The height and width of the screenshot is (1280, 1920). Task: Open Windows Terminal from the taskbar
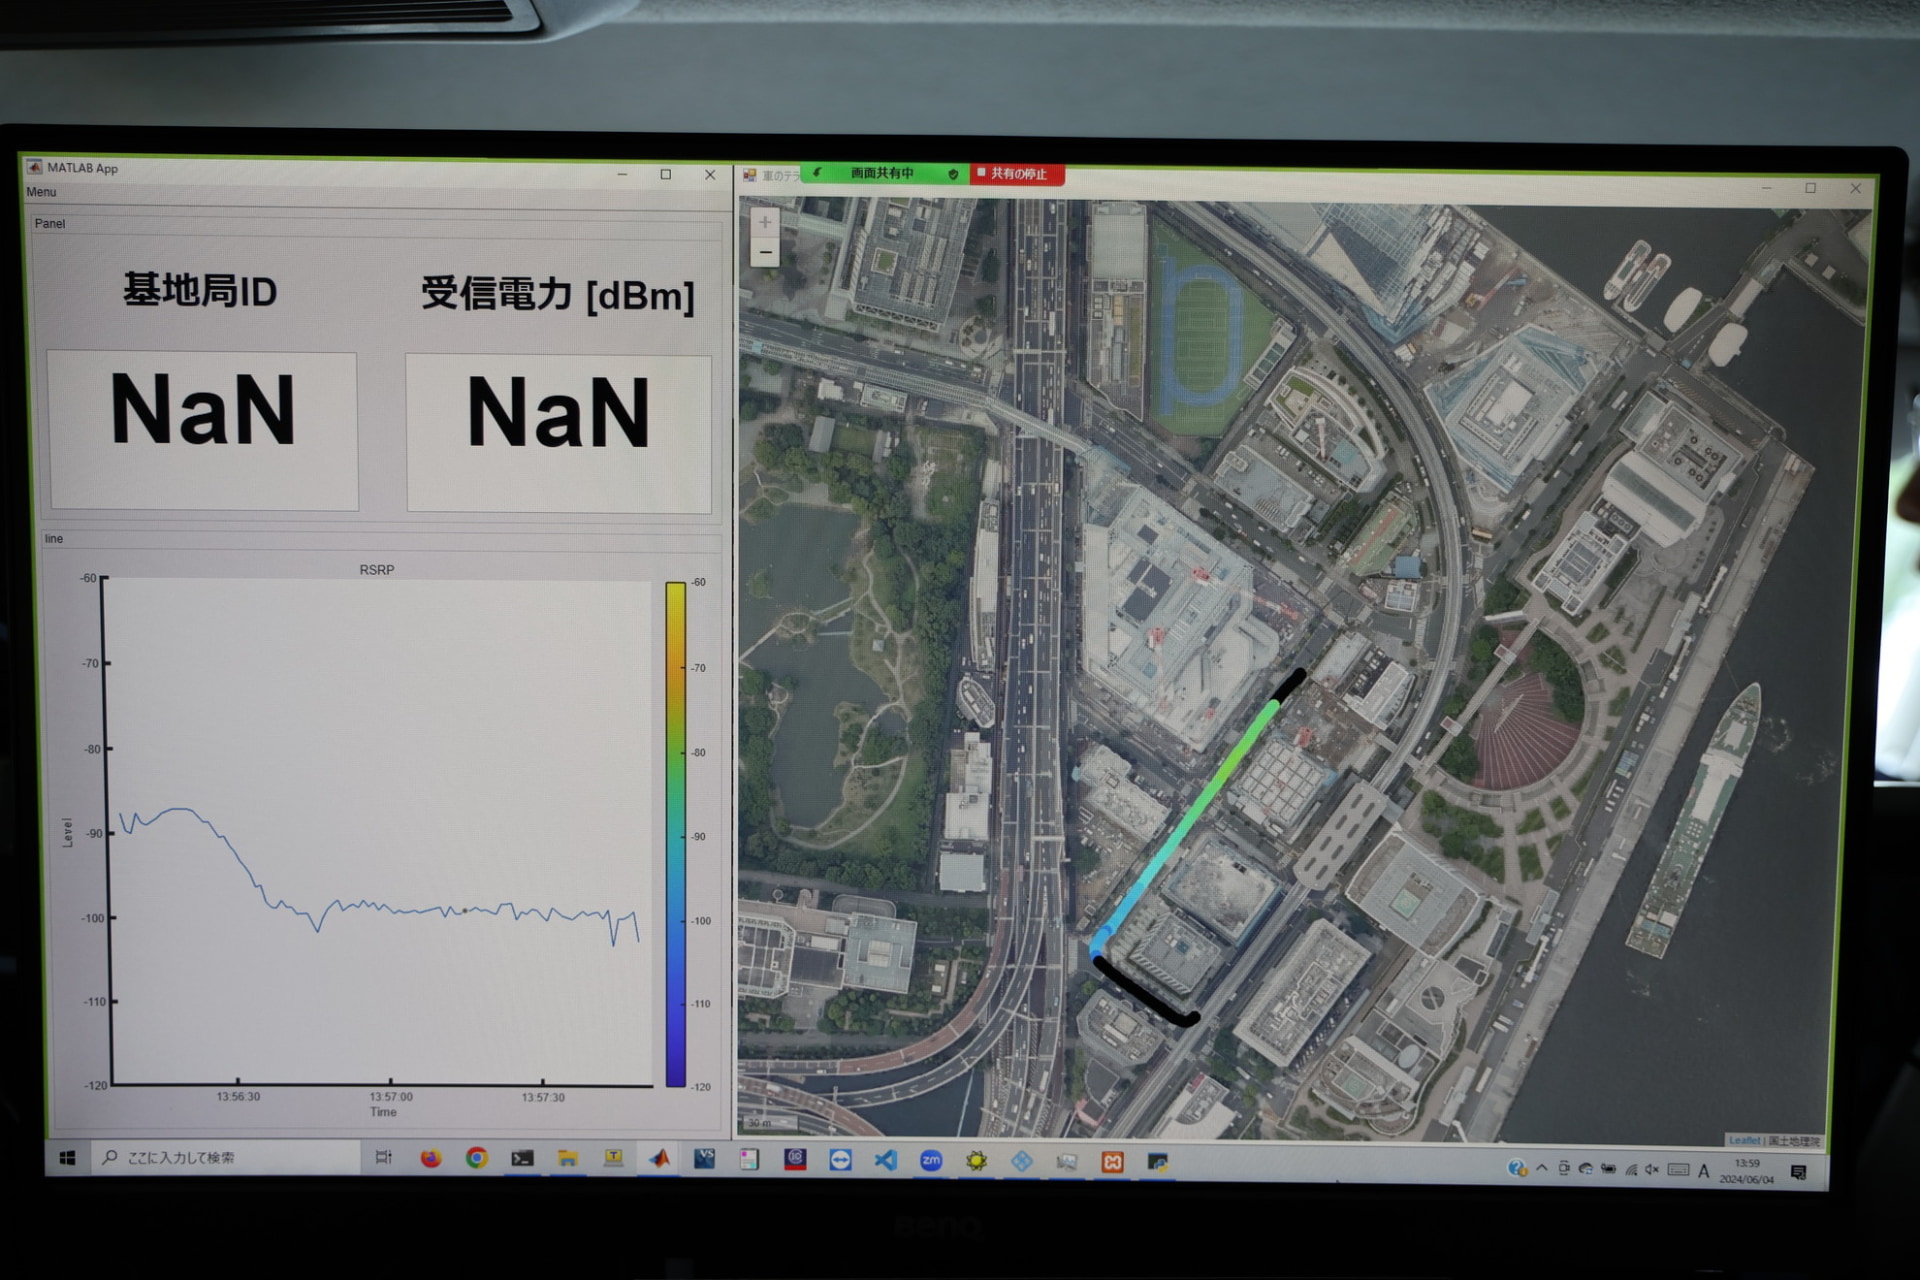pyautogui.click(x=521, y=1160)
